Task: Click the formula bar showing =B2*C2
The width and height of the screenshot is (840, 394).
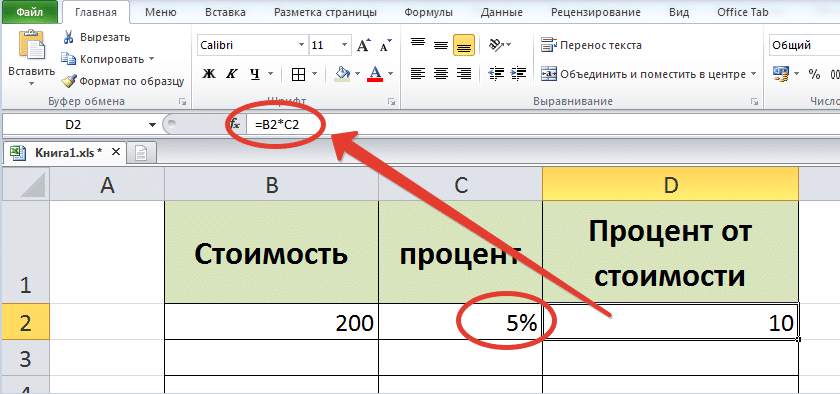Action: click(x=542, y=125)
